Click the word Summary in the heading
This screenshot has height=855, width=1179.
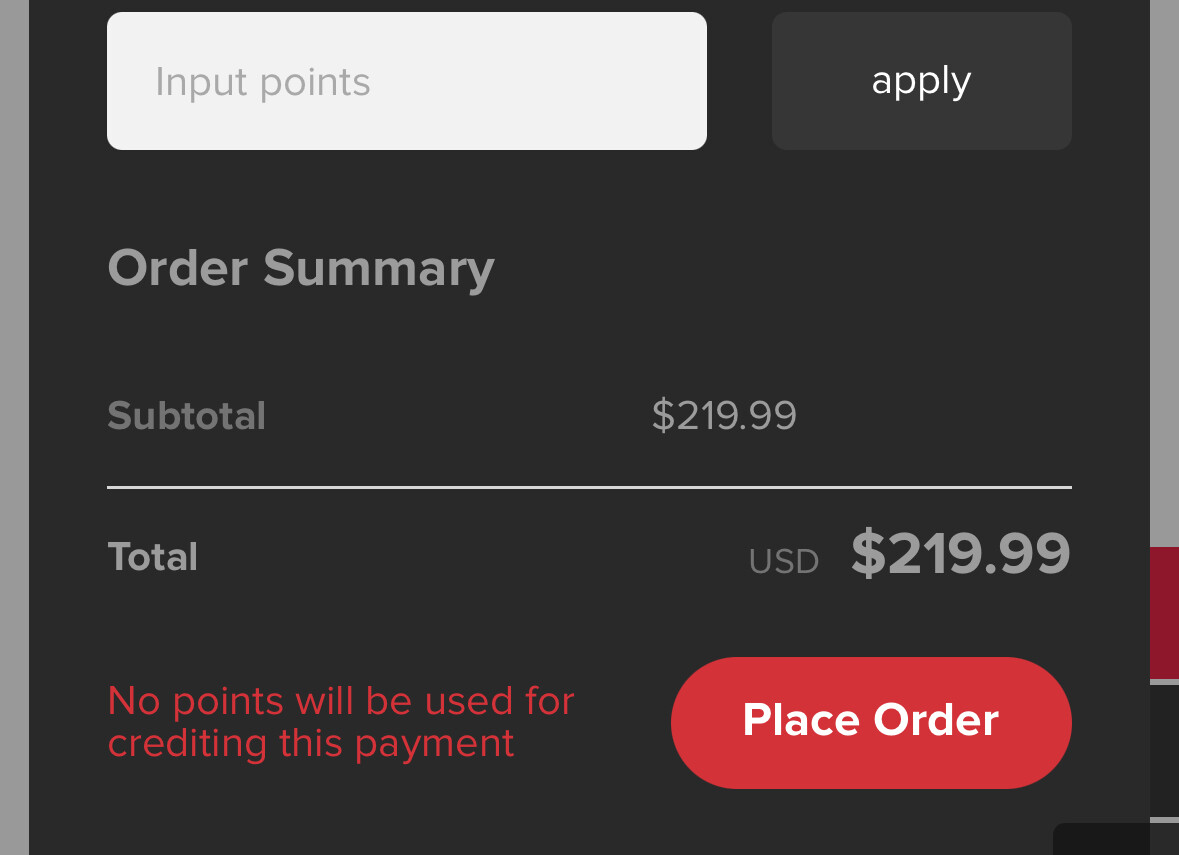click(x=378, y=268)
